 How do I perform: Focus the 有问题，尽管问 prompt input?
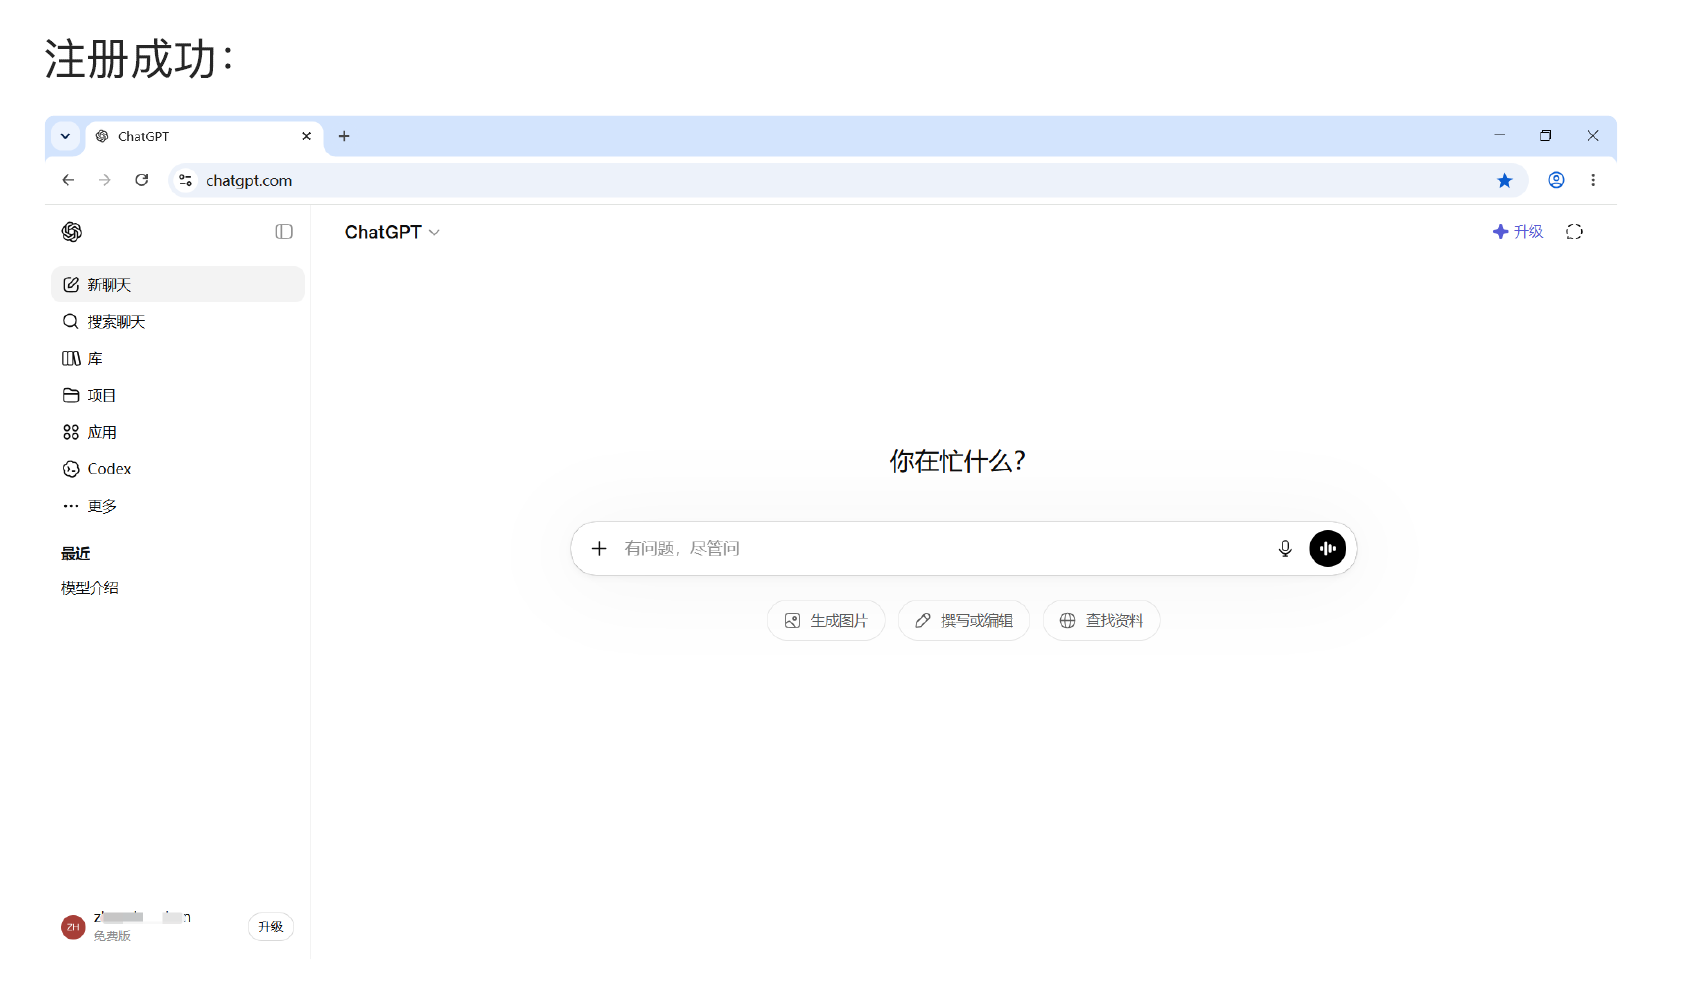click(940, 548)
